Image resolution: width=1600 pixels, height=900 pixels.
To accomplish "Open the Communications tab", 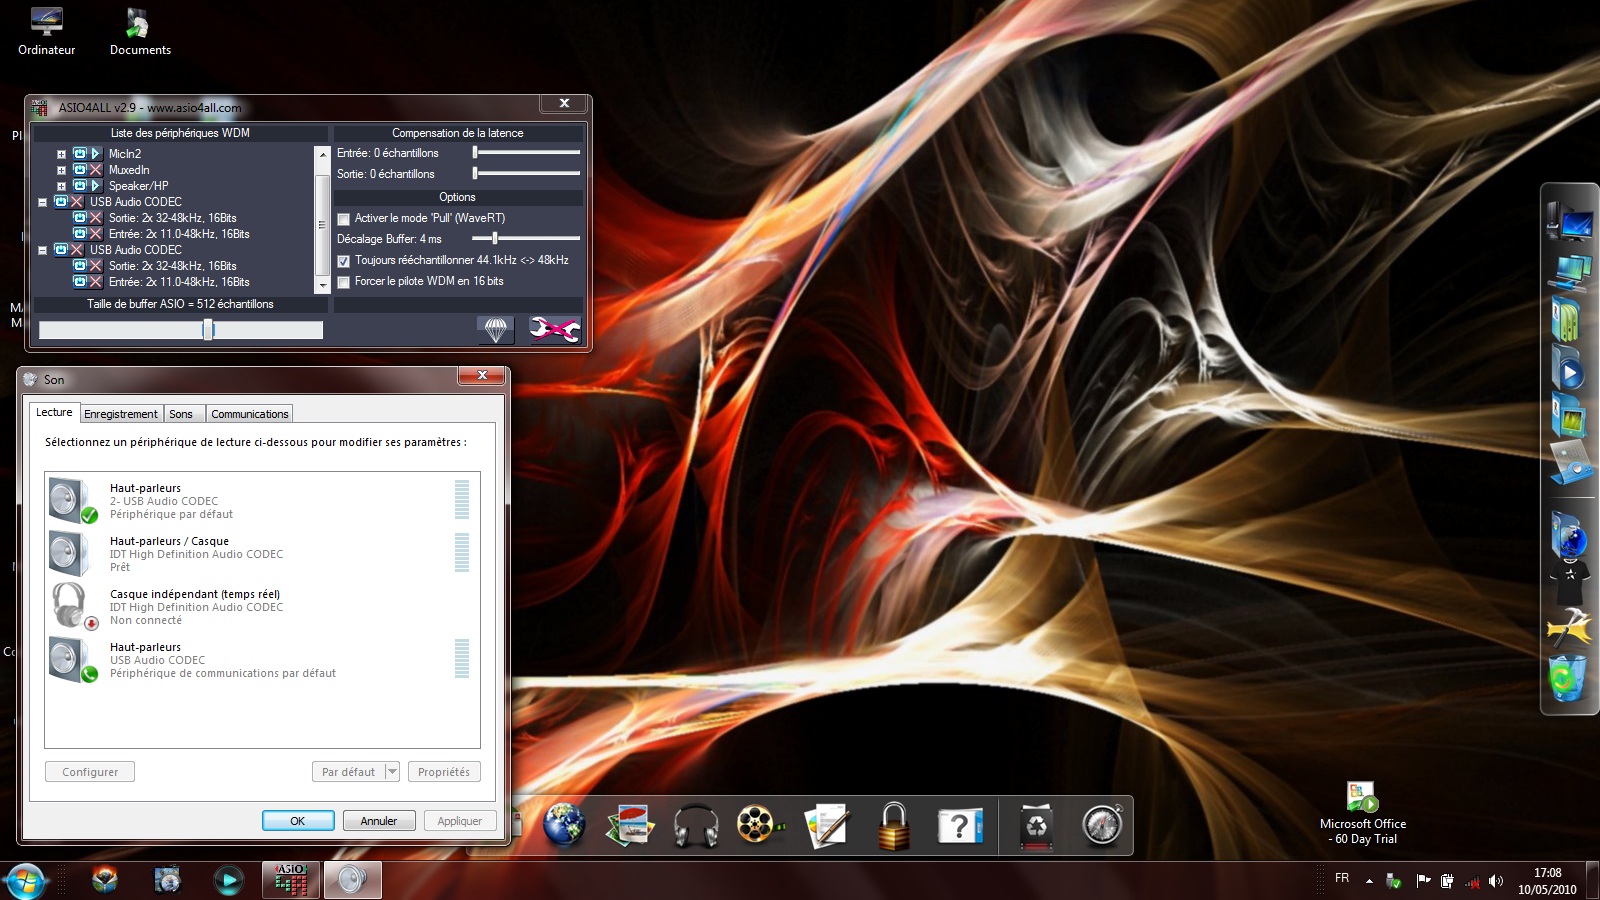I will (x=249, y=414).
